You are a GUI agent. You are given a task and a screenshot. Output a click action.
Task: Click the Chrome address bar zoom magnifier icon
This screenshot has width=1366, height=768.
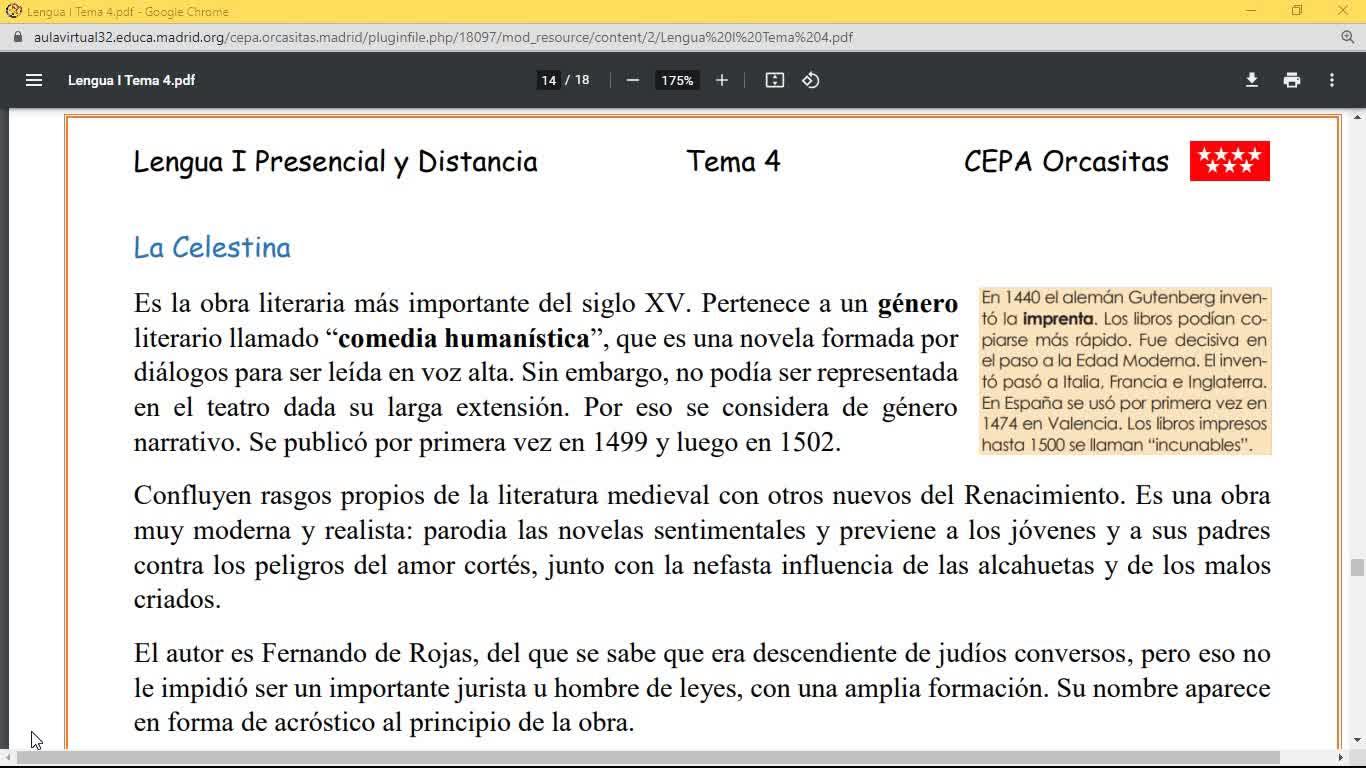(1348, 37)
